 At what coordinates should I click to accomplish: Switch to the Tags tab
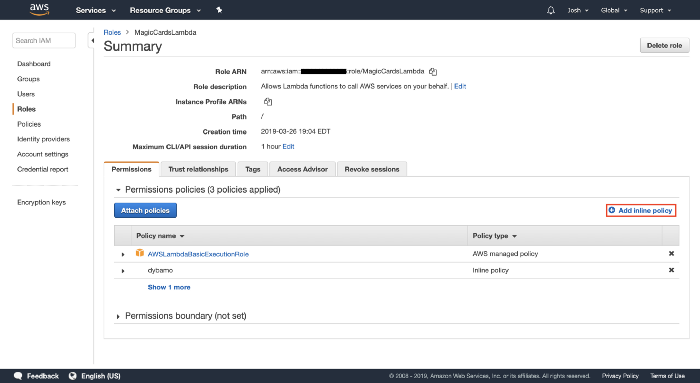tap(253, 169)
